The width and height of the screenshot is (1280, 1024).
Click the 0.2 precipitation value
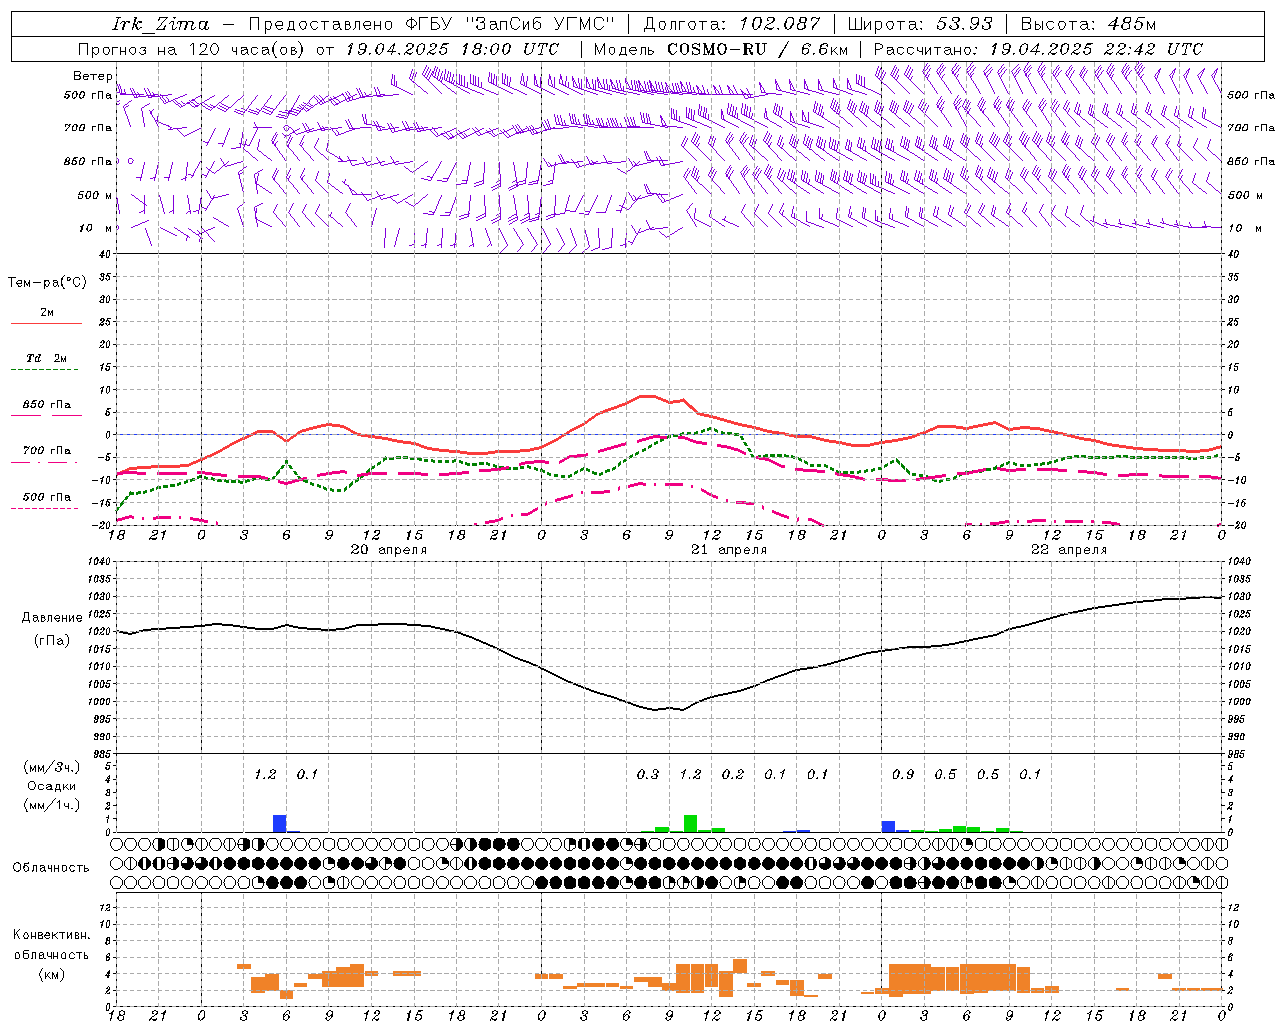point(733,774)
